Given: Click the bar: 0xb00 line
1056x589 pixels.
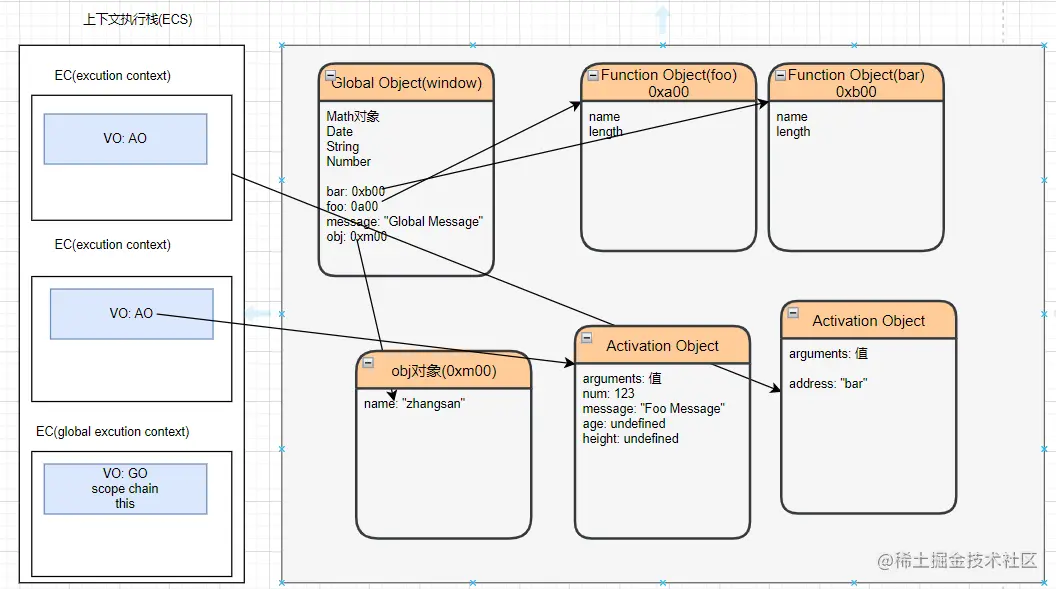Looking at the screenshot, I should click(356, 191).
